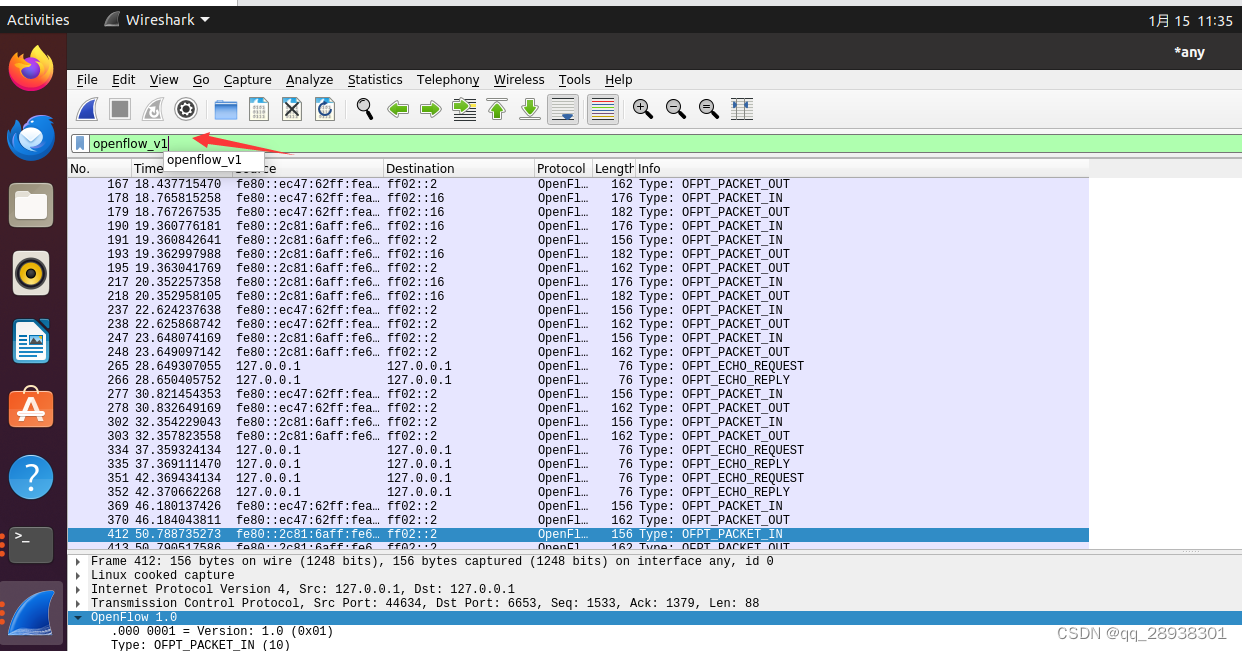Sort packets by Length column
The height and width of the screenshot is (651, 1242).
(614, 169)
